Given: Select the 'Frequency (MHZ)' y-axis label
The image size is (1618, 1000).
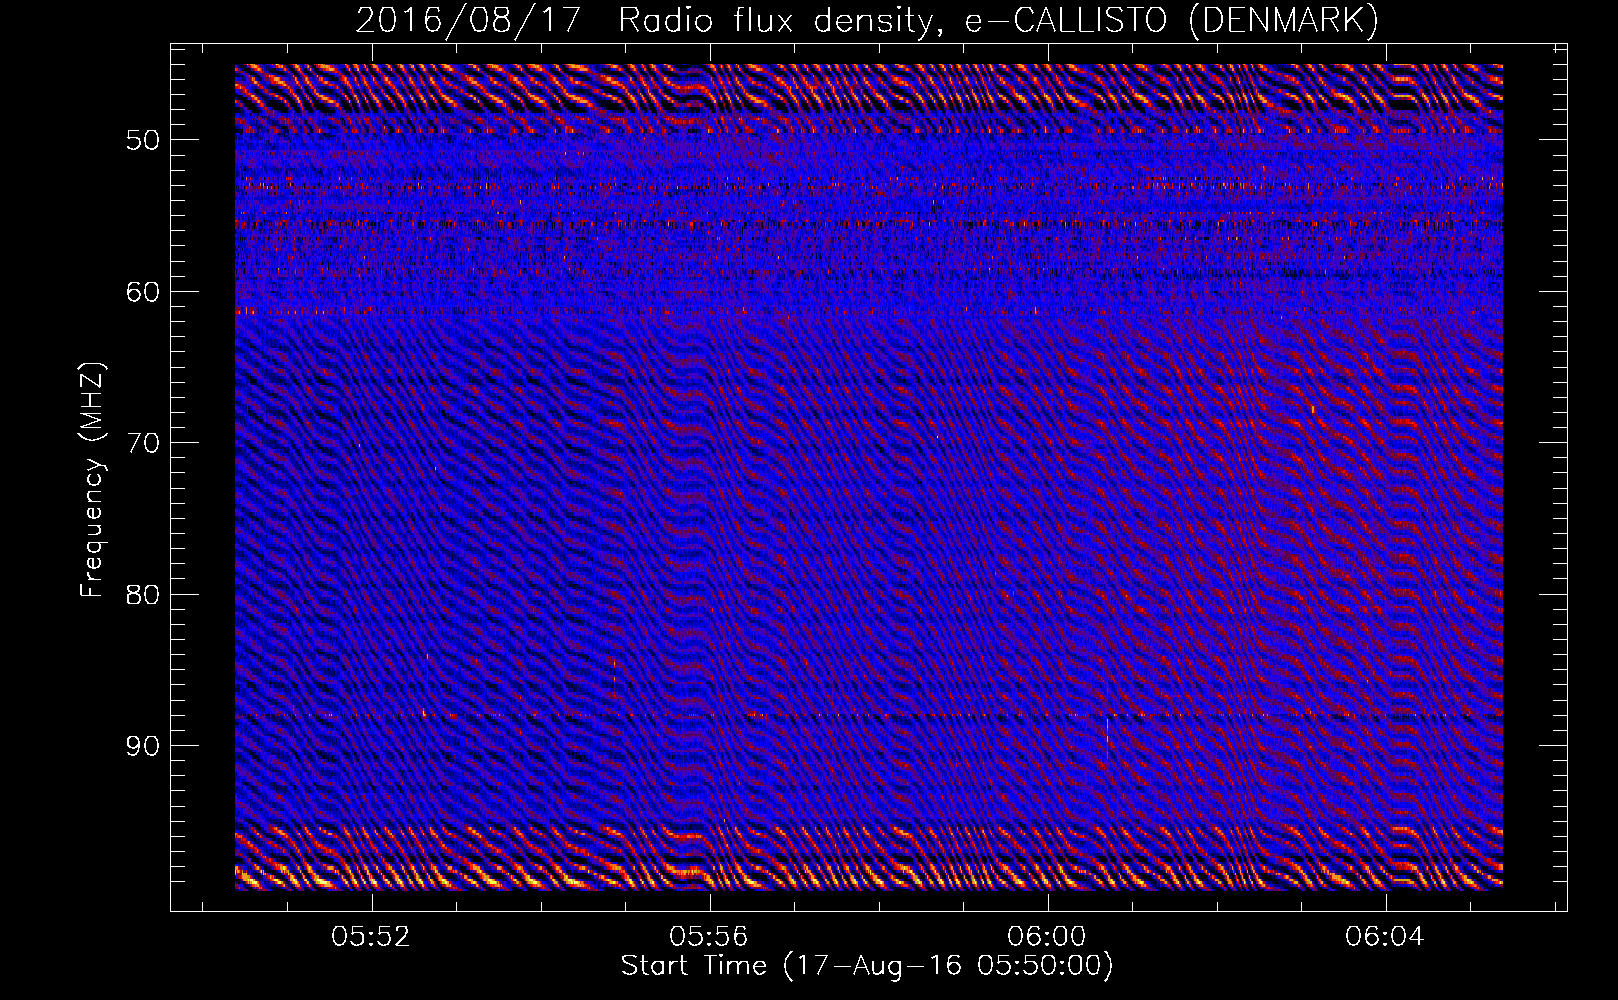Looking at the screenshot, I should [92, 480].
